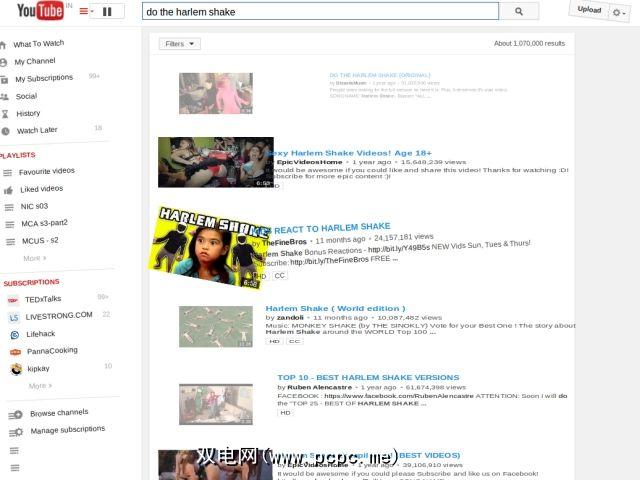The height and width of the screenshot is (480, 640).
Task: Open the bit.ly/TheFineBros link
Action: 329,261
